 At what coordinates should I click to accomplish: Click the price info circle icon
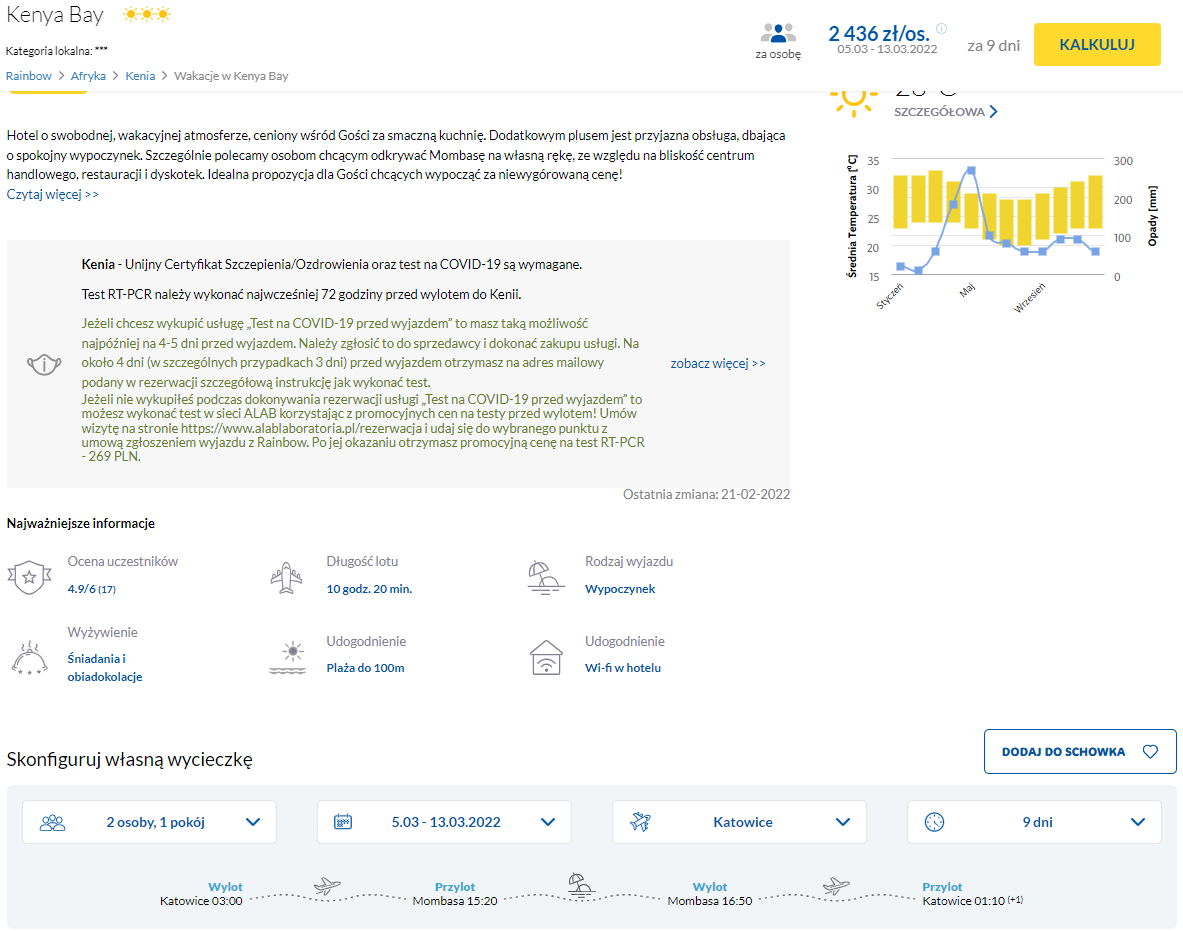click(x=941, y=29)
